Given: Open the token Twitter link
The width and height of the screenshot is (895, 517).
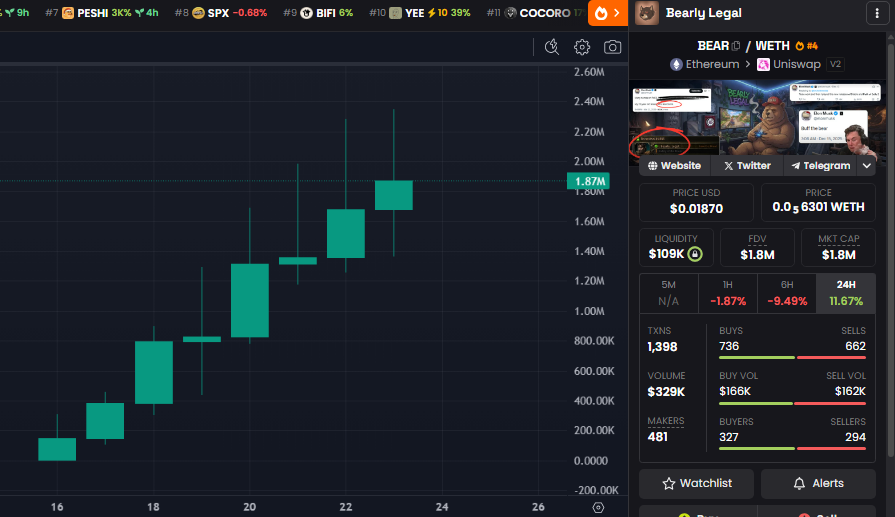Looking at the screenshot, I should 747,165.
